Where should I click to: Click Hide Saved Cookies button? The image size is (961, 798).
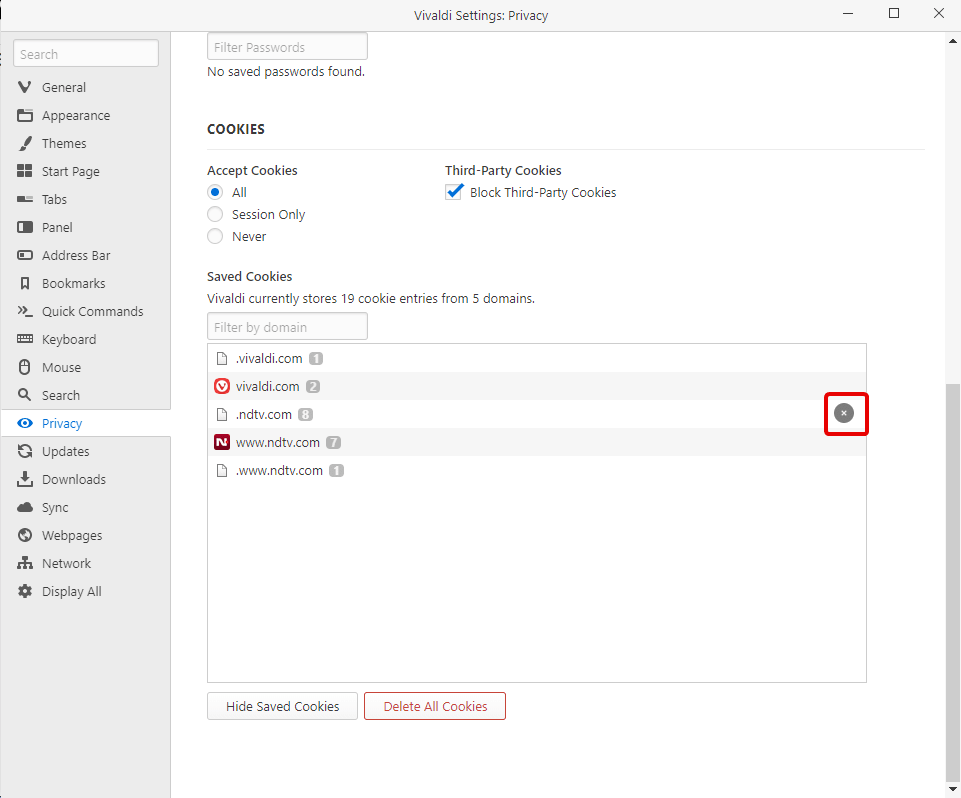[x=282, y=706]
